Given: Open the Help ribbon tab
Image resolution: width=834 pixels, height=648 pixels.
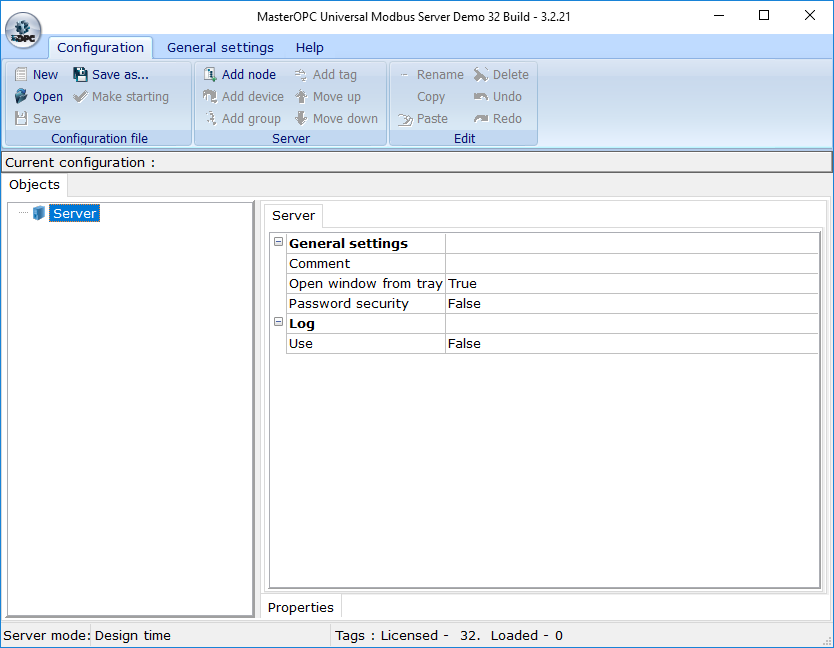Looking at the screenshot, I should (310, 48).
